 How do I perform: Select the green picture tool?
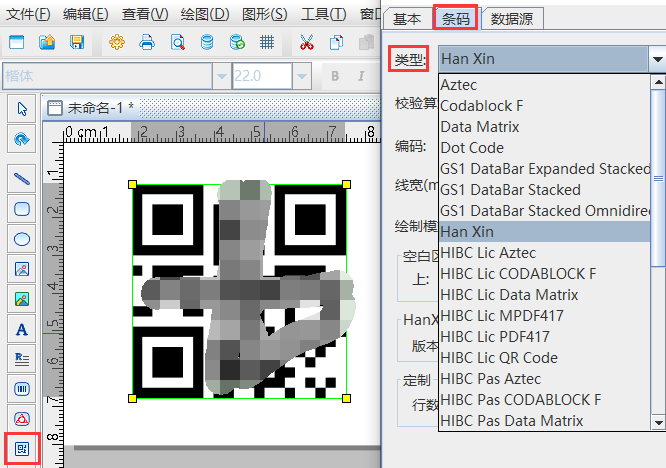coord(22,299)
